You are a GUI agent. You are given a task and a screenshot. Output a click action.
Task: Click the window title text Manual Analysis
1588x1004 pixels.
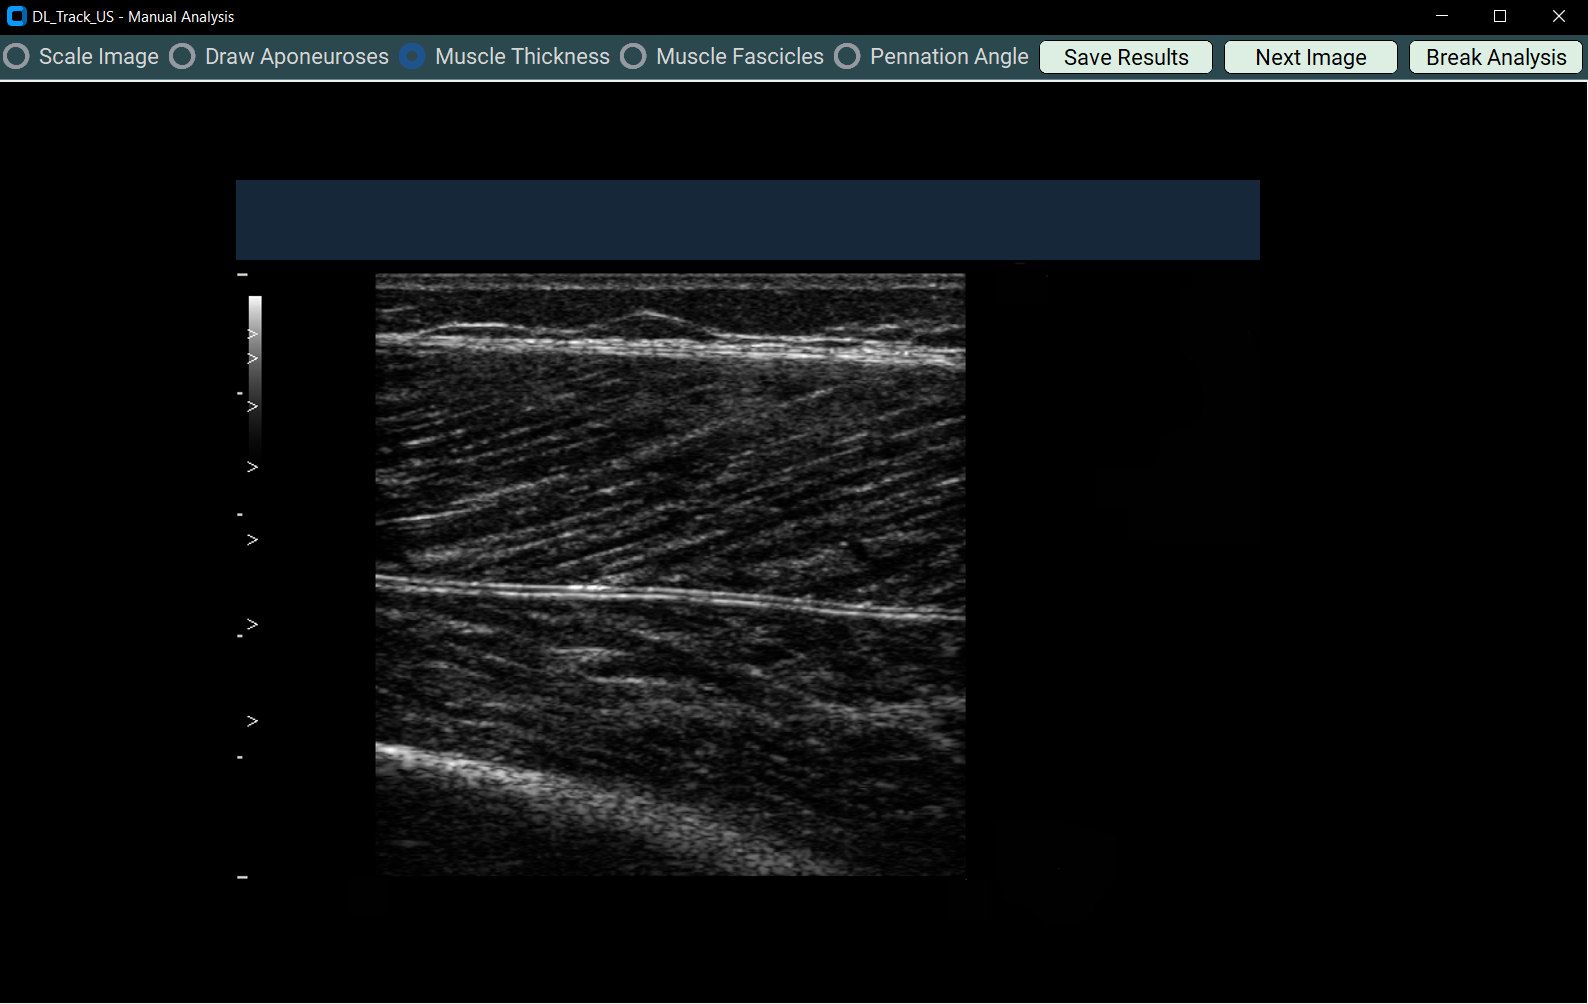pos(181,17)
